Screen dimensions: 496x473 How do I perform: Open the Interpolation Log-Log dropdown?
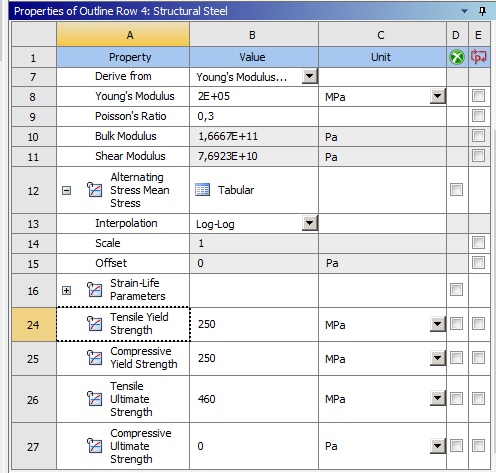310,223
